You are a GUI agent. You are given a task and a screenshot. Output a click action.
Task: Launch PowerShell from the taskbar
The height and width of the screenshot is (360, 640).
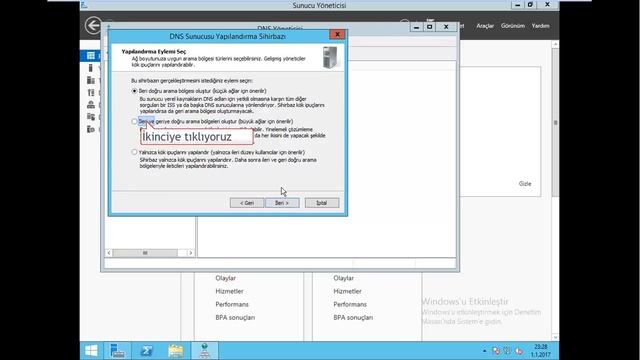click(147, 351)
